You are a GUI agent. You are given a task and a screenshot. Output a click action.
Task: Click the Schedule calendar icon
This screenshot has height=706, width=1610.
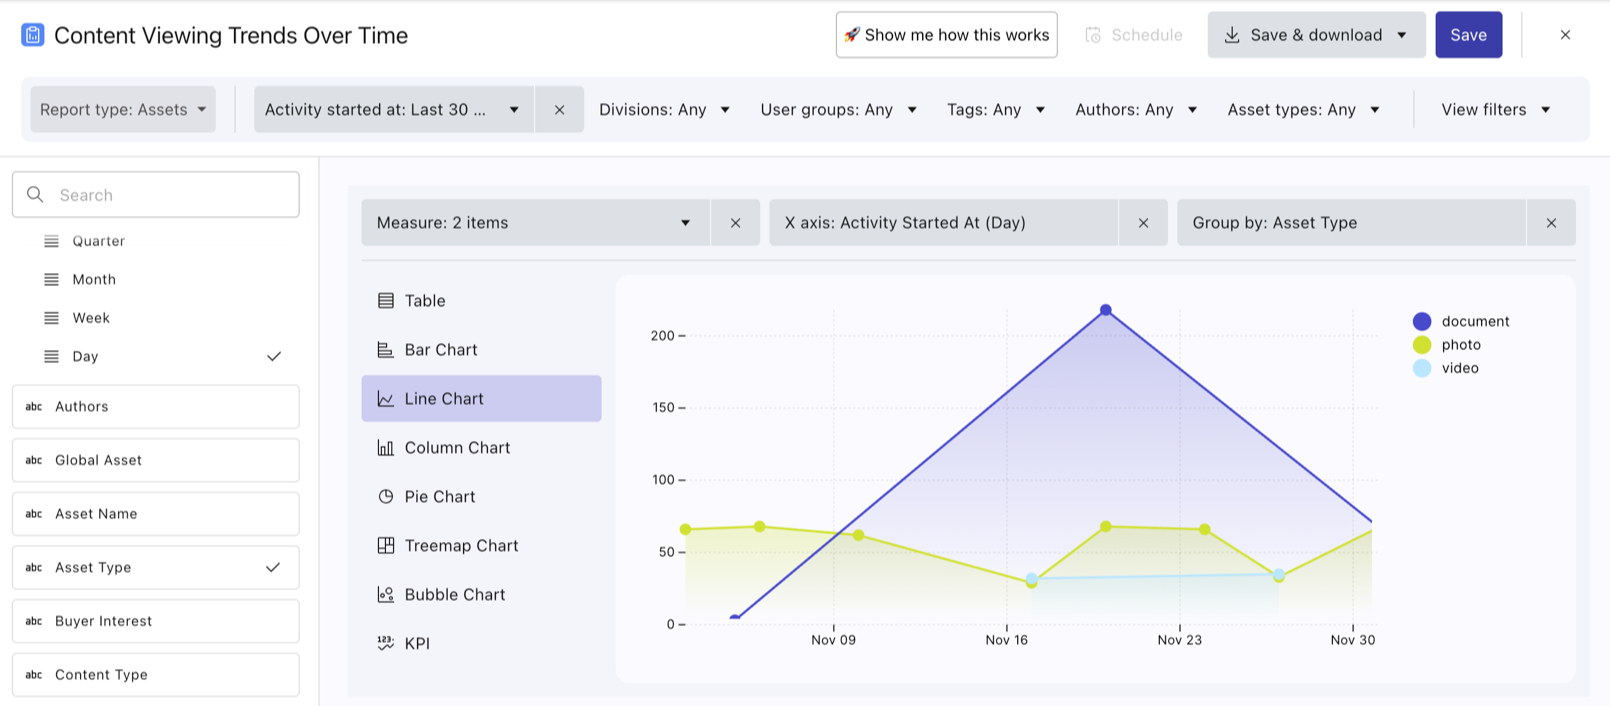click(x=1094, y=35)
